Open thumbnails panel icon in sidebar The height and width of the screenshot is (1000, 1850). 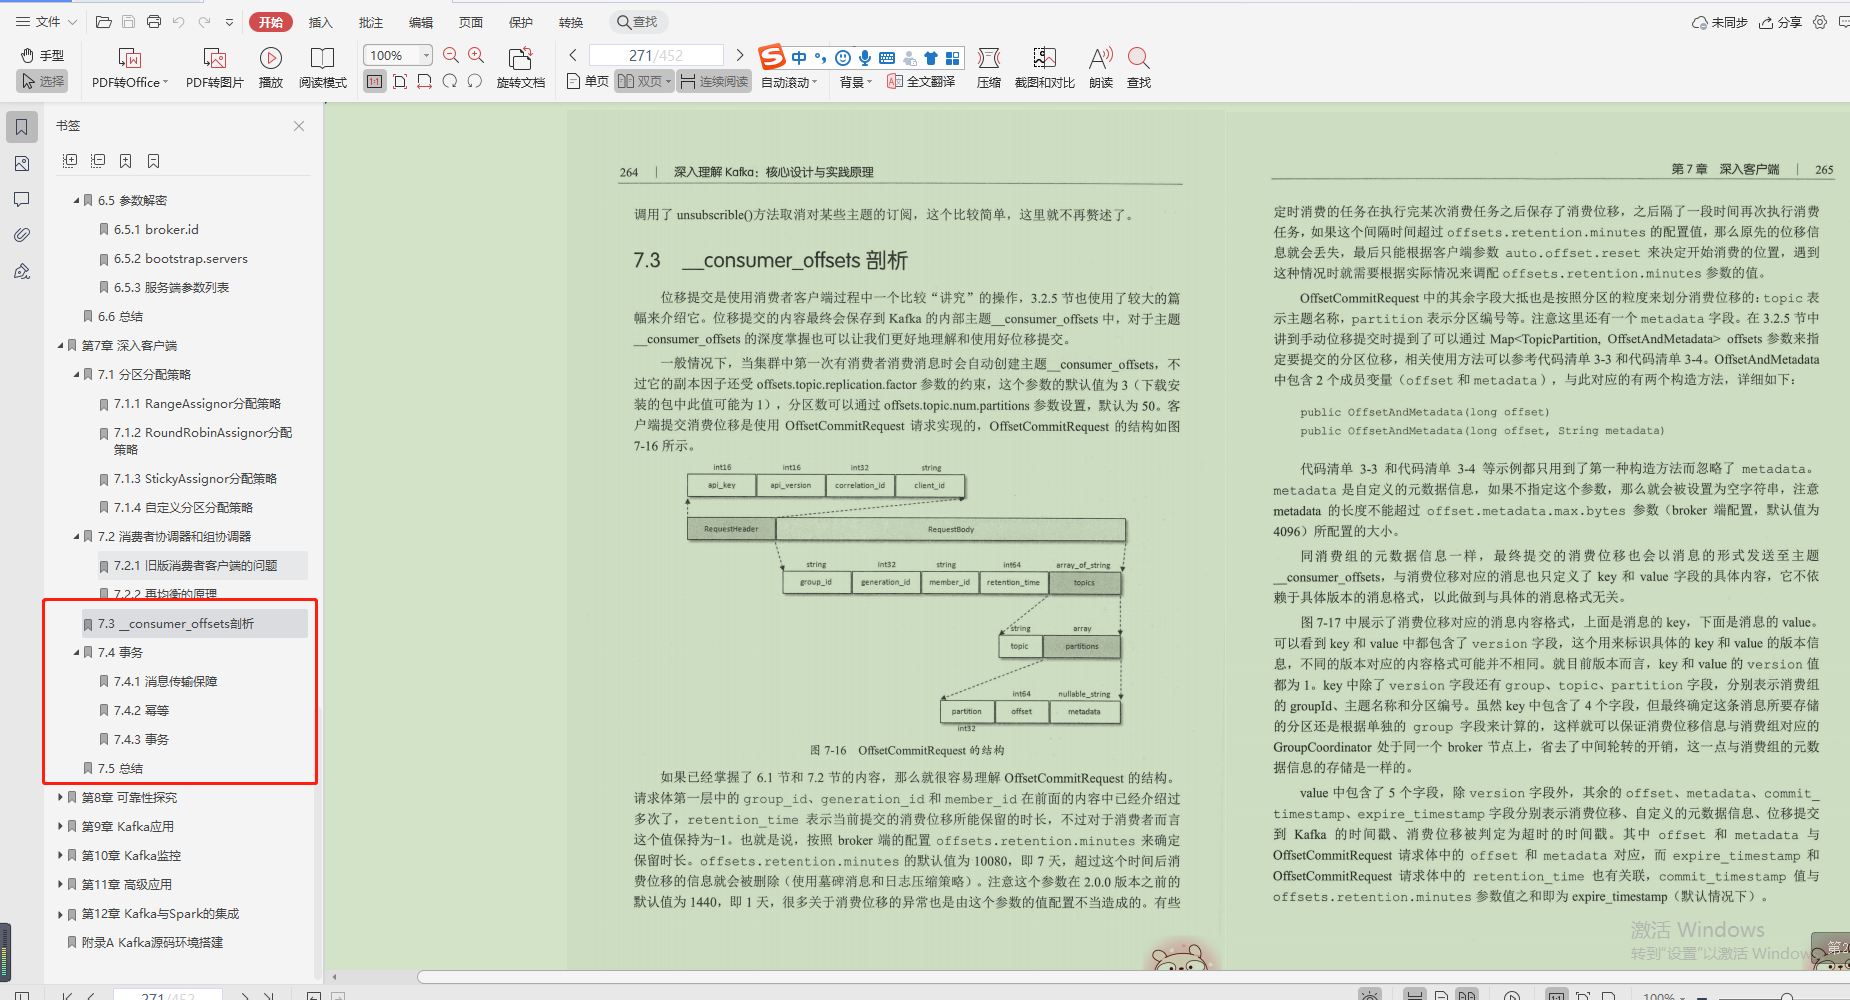22,163
